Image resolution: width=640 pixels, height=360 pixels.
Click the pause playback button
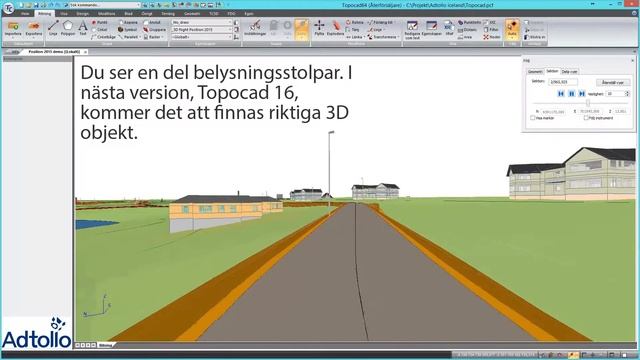(571, 94)
